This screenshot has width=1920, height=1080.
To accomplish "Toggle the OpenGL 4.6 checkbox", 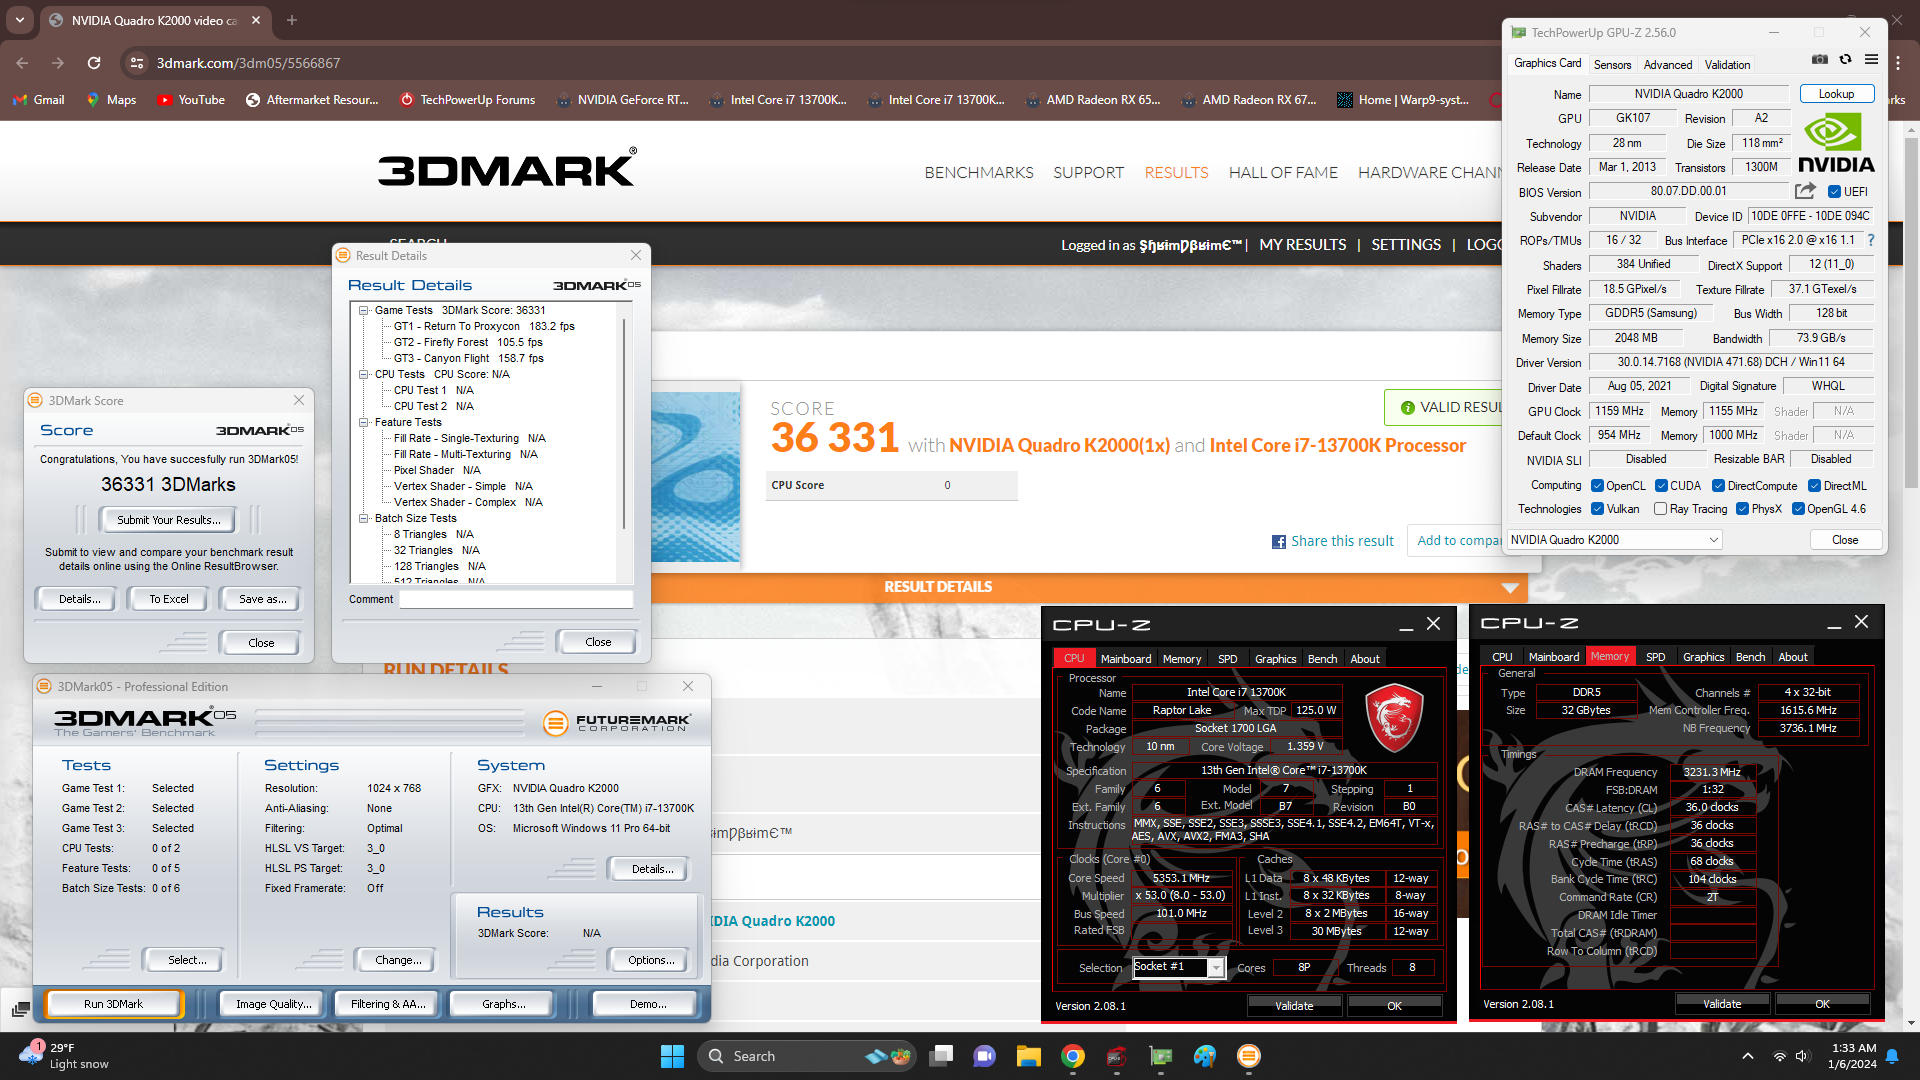I will tap(1798, 509).
